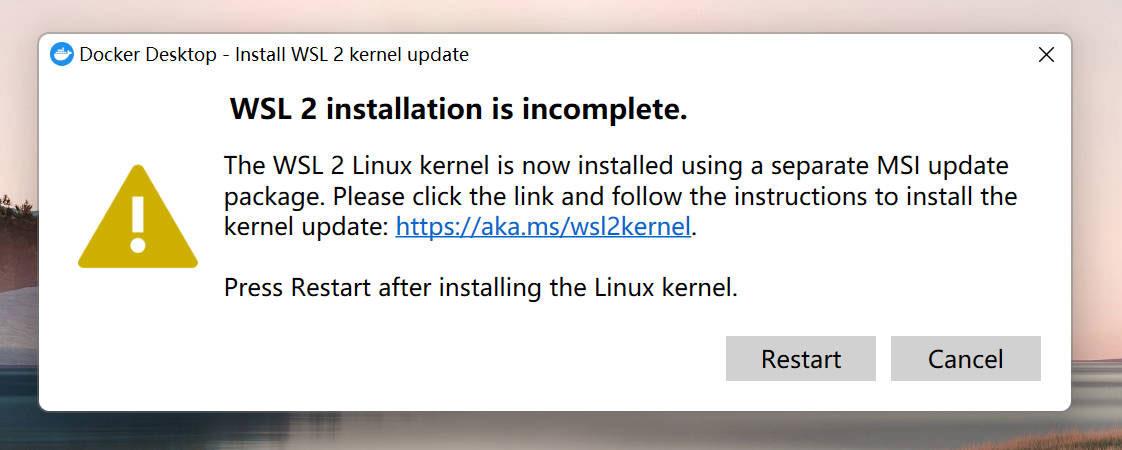Click the wallpaper strip left of the dialog
Image resolution: width=1122 pixels, height=450 pixels.
tap(18, 220)
